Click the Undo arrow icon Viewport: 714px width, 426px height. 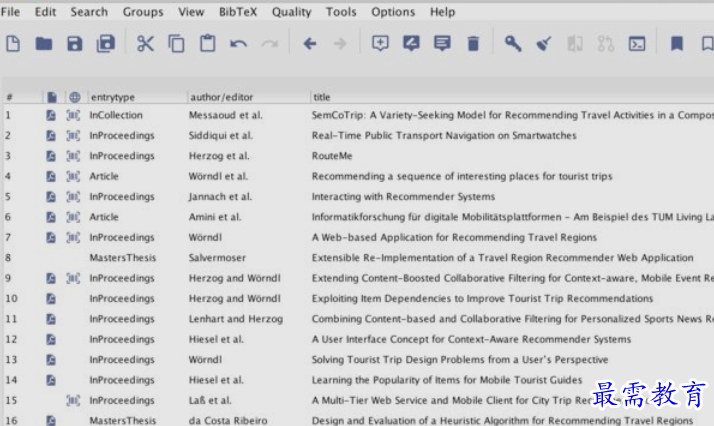238,43
